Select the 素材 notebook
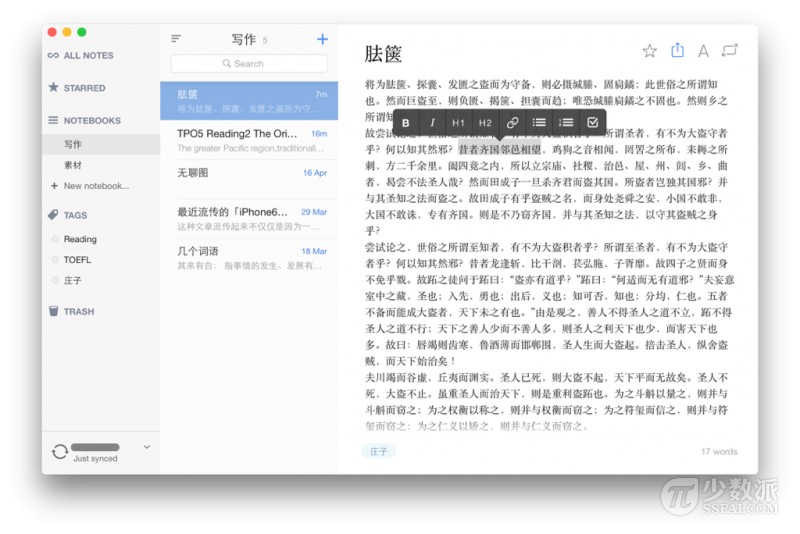Screen dimensions: 800x534 click(73, 165)
